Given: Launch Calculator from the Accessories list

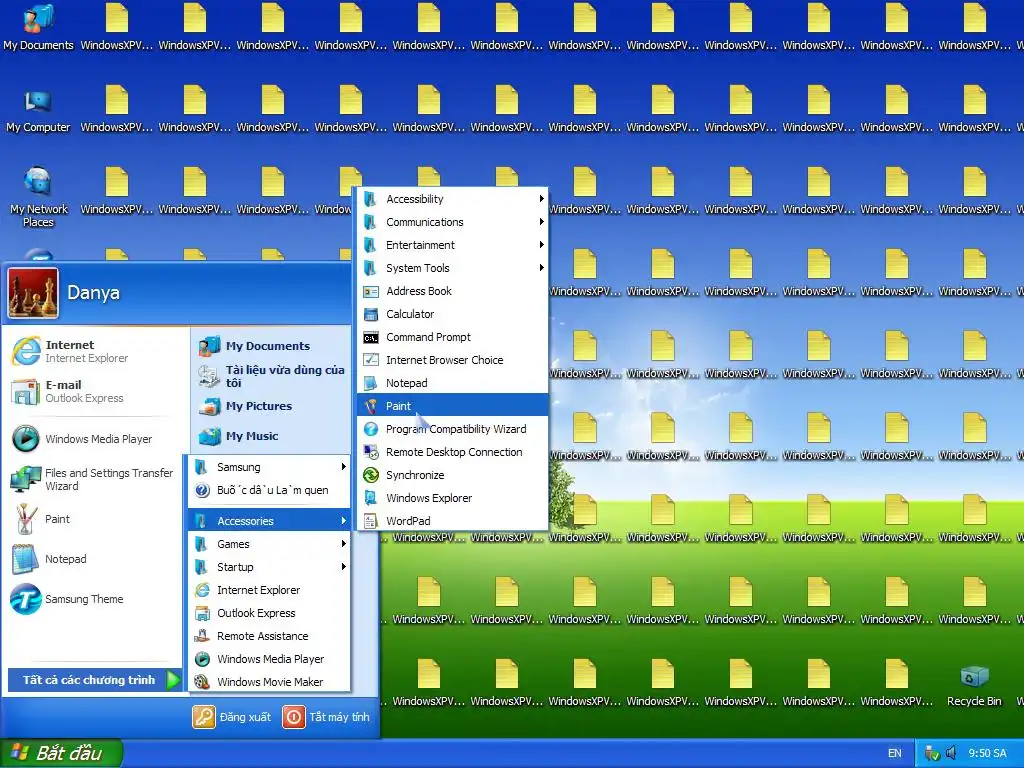Looking at the screenshot, I should (452, 314).
